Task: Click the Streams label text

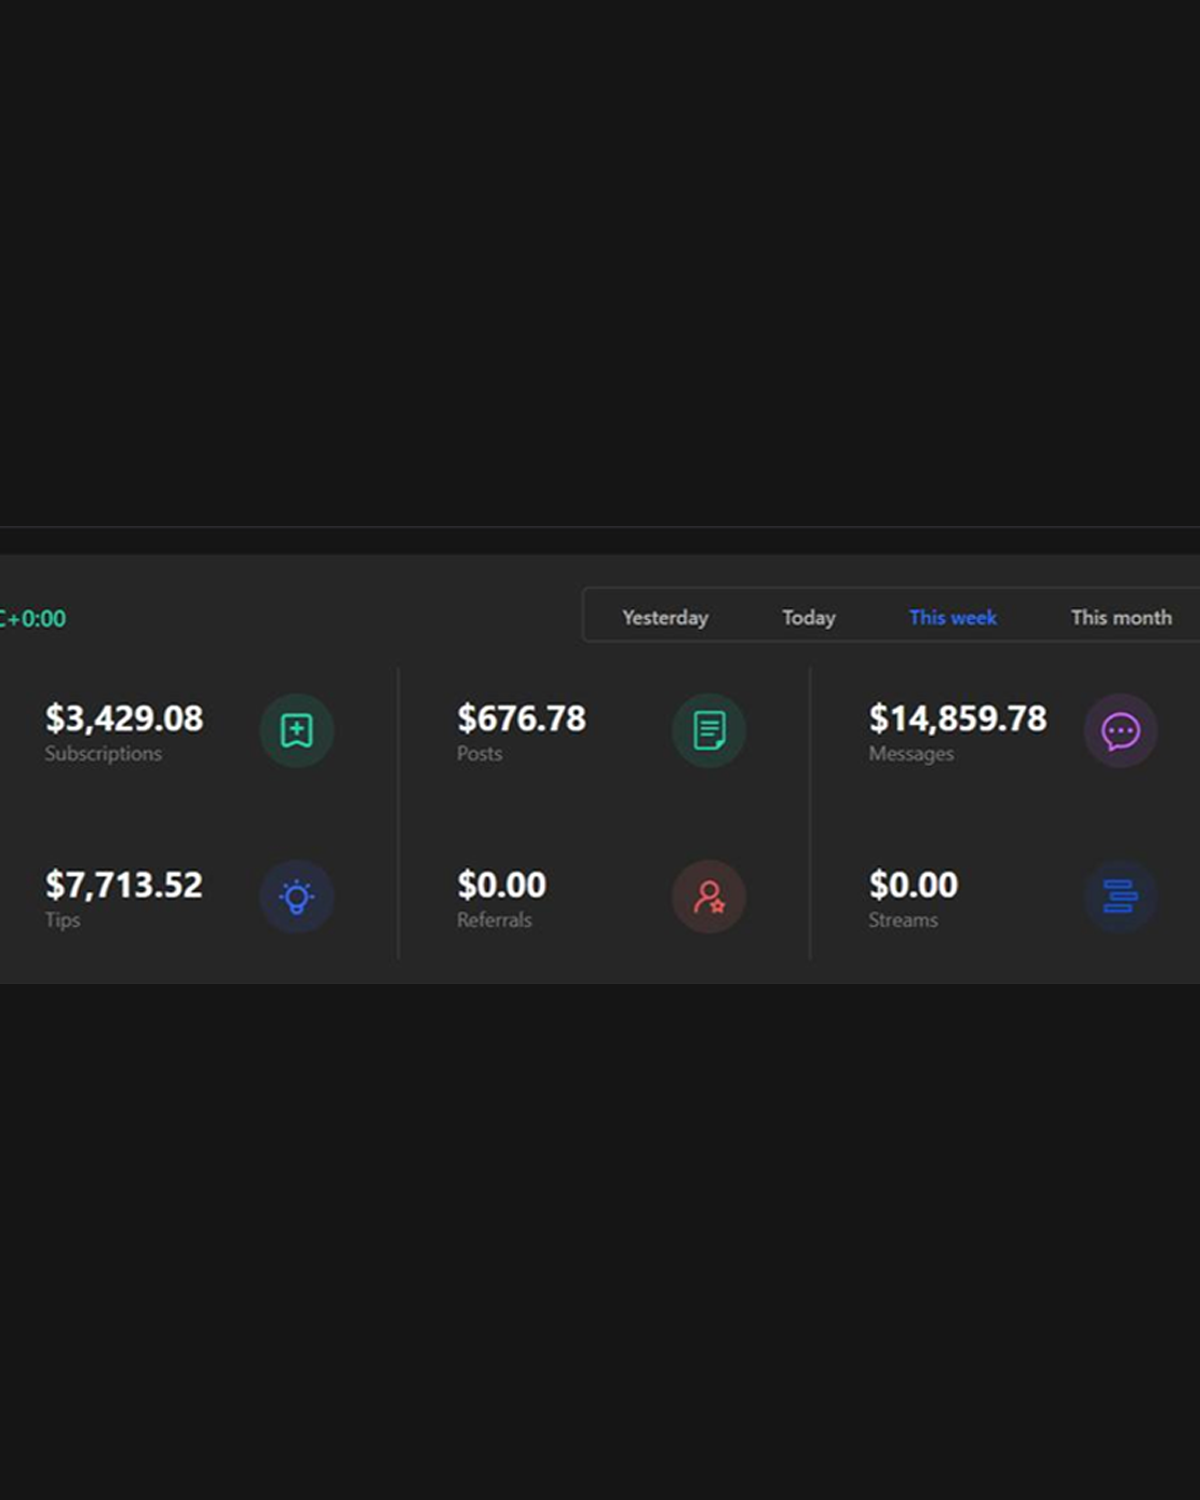Action: click(902, 920)
